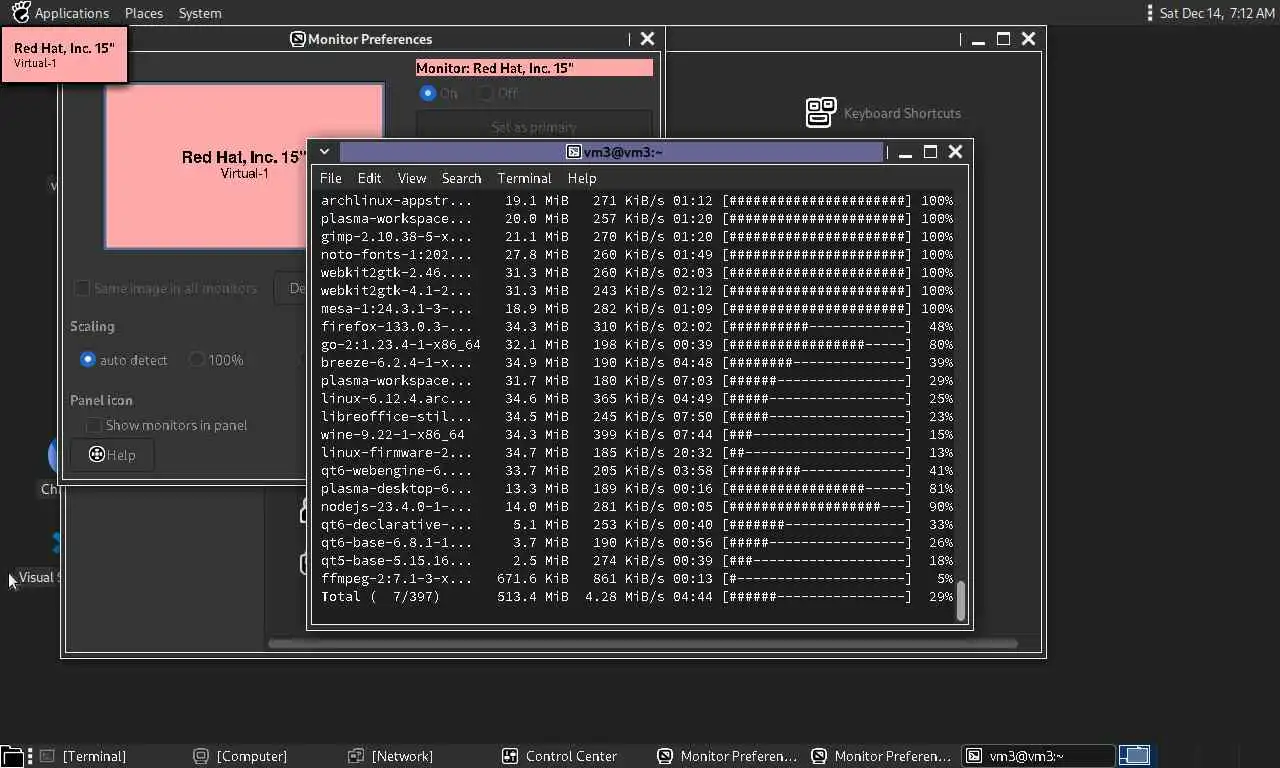Switch to second Monitor Preferences taskbar entry
This screenshot has width=1280, height=768.
pos(881,756)
